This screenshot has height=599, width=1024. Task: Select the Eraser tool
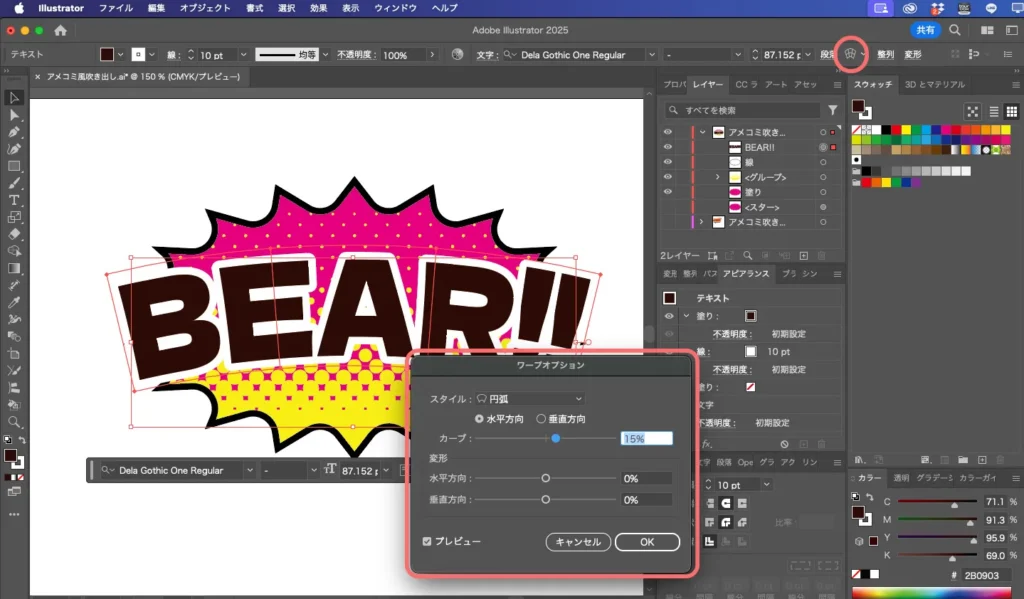[x=14, y=234]
